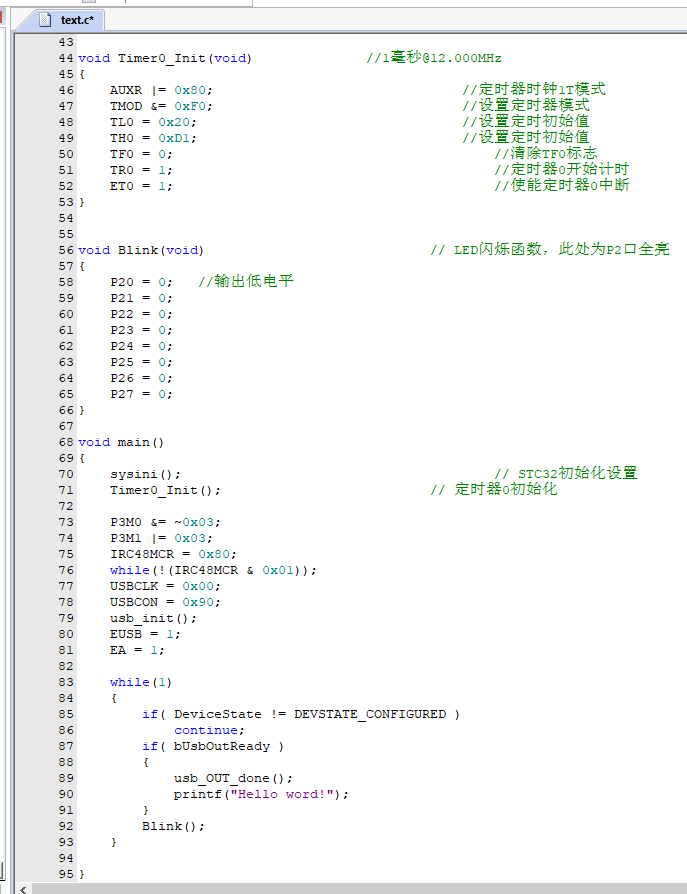The height and width of the screenshot is (894, 687).
Task: Click the 'usb_init();' call
Action: [153, 618]
